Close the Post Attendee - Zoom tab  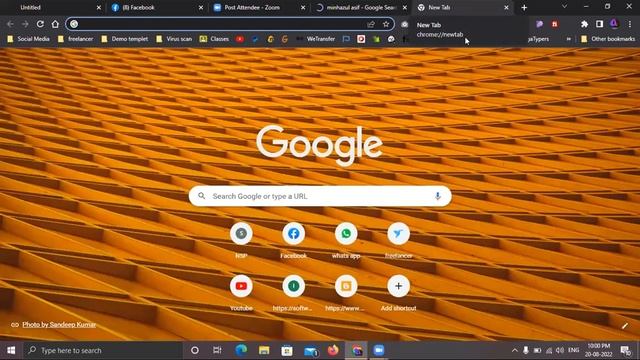[303, 7]
